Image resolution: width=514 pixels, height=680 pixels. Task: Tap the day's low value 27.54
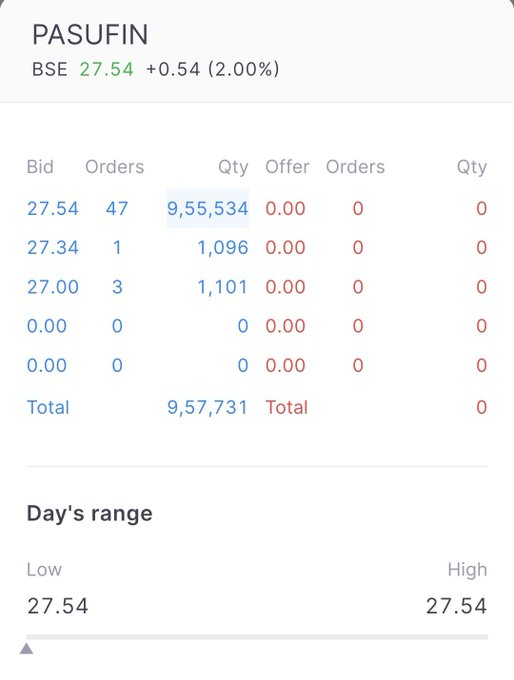pos(58,606)
